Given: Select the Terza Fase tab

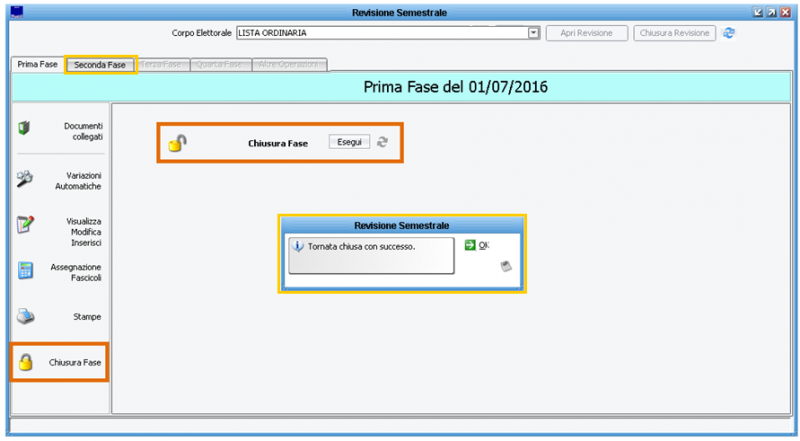Looking at the screenshot, I should pyautogui.click(x=161, y=64).
